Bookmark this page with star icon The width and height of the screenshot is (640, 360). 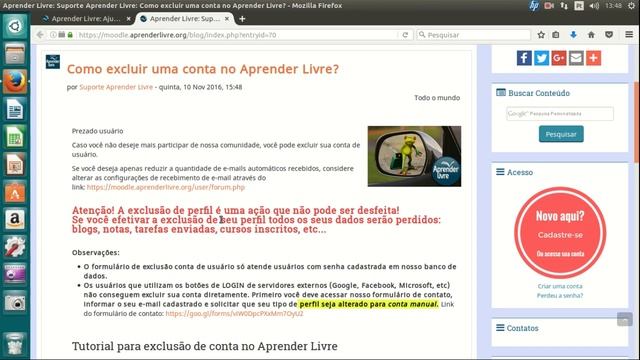pos(541,35)
